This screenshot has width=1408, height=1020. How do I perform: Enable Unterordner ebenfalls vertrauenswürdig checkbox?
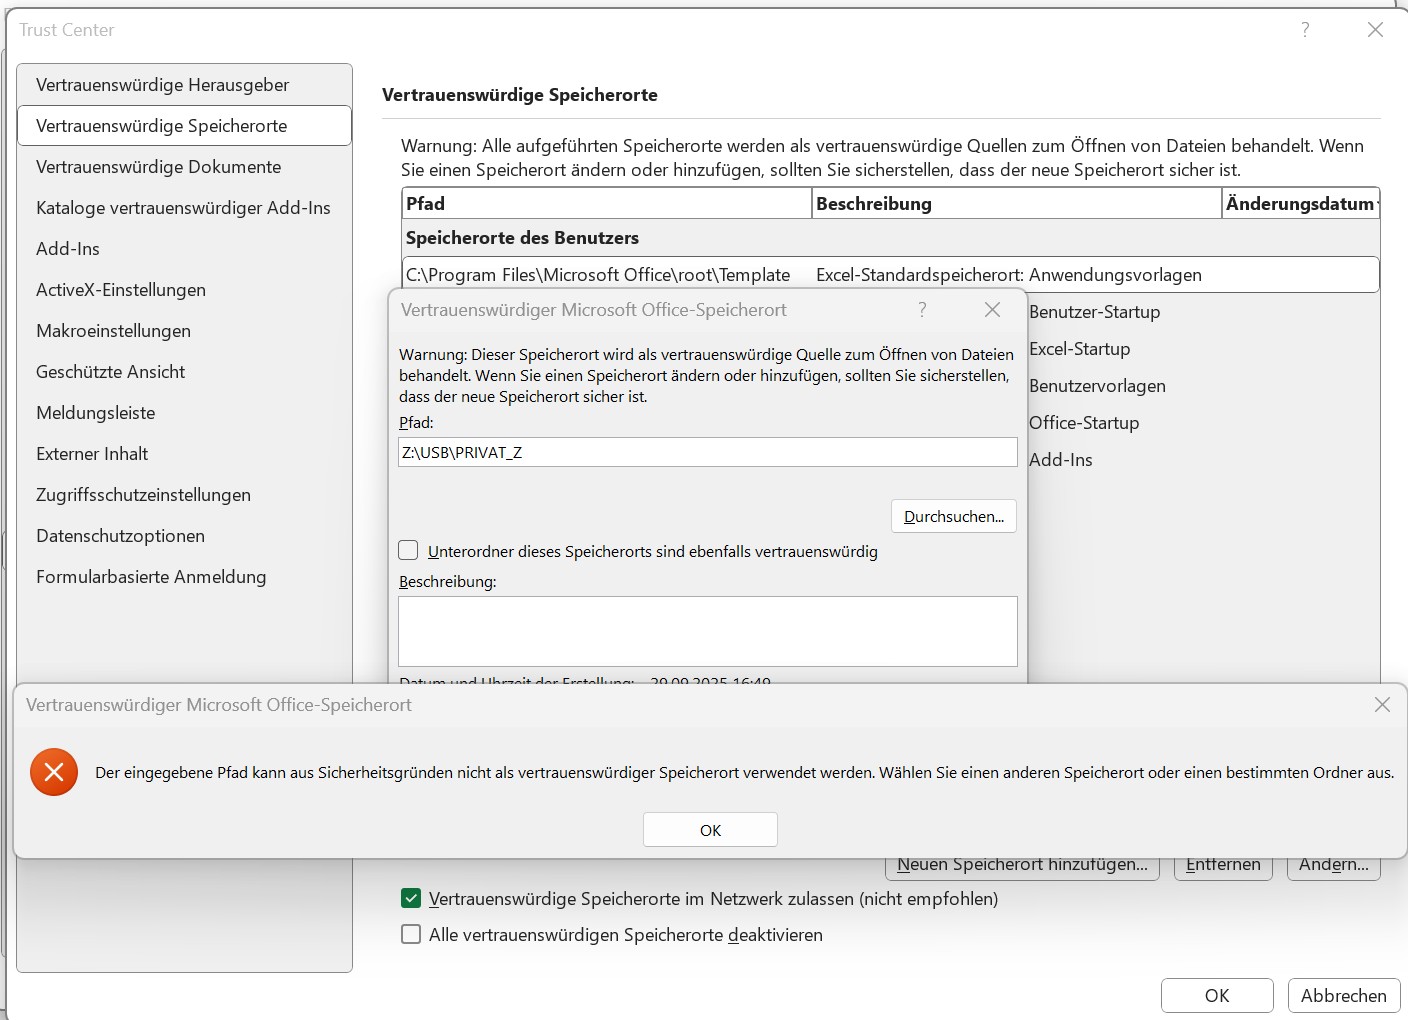pyautogui.click(x=408, y=550)
